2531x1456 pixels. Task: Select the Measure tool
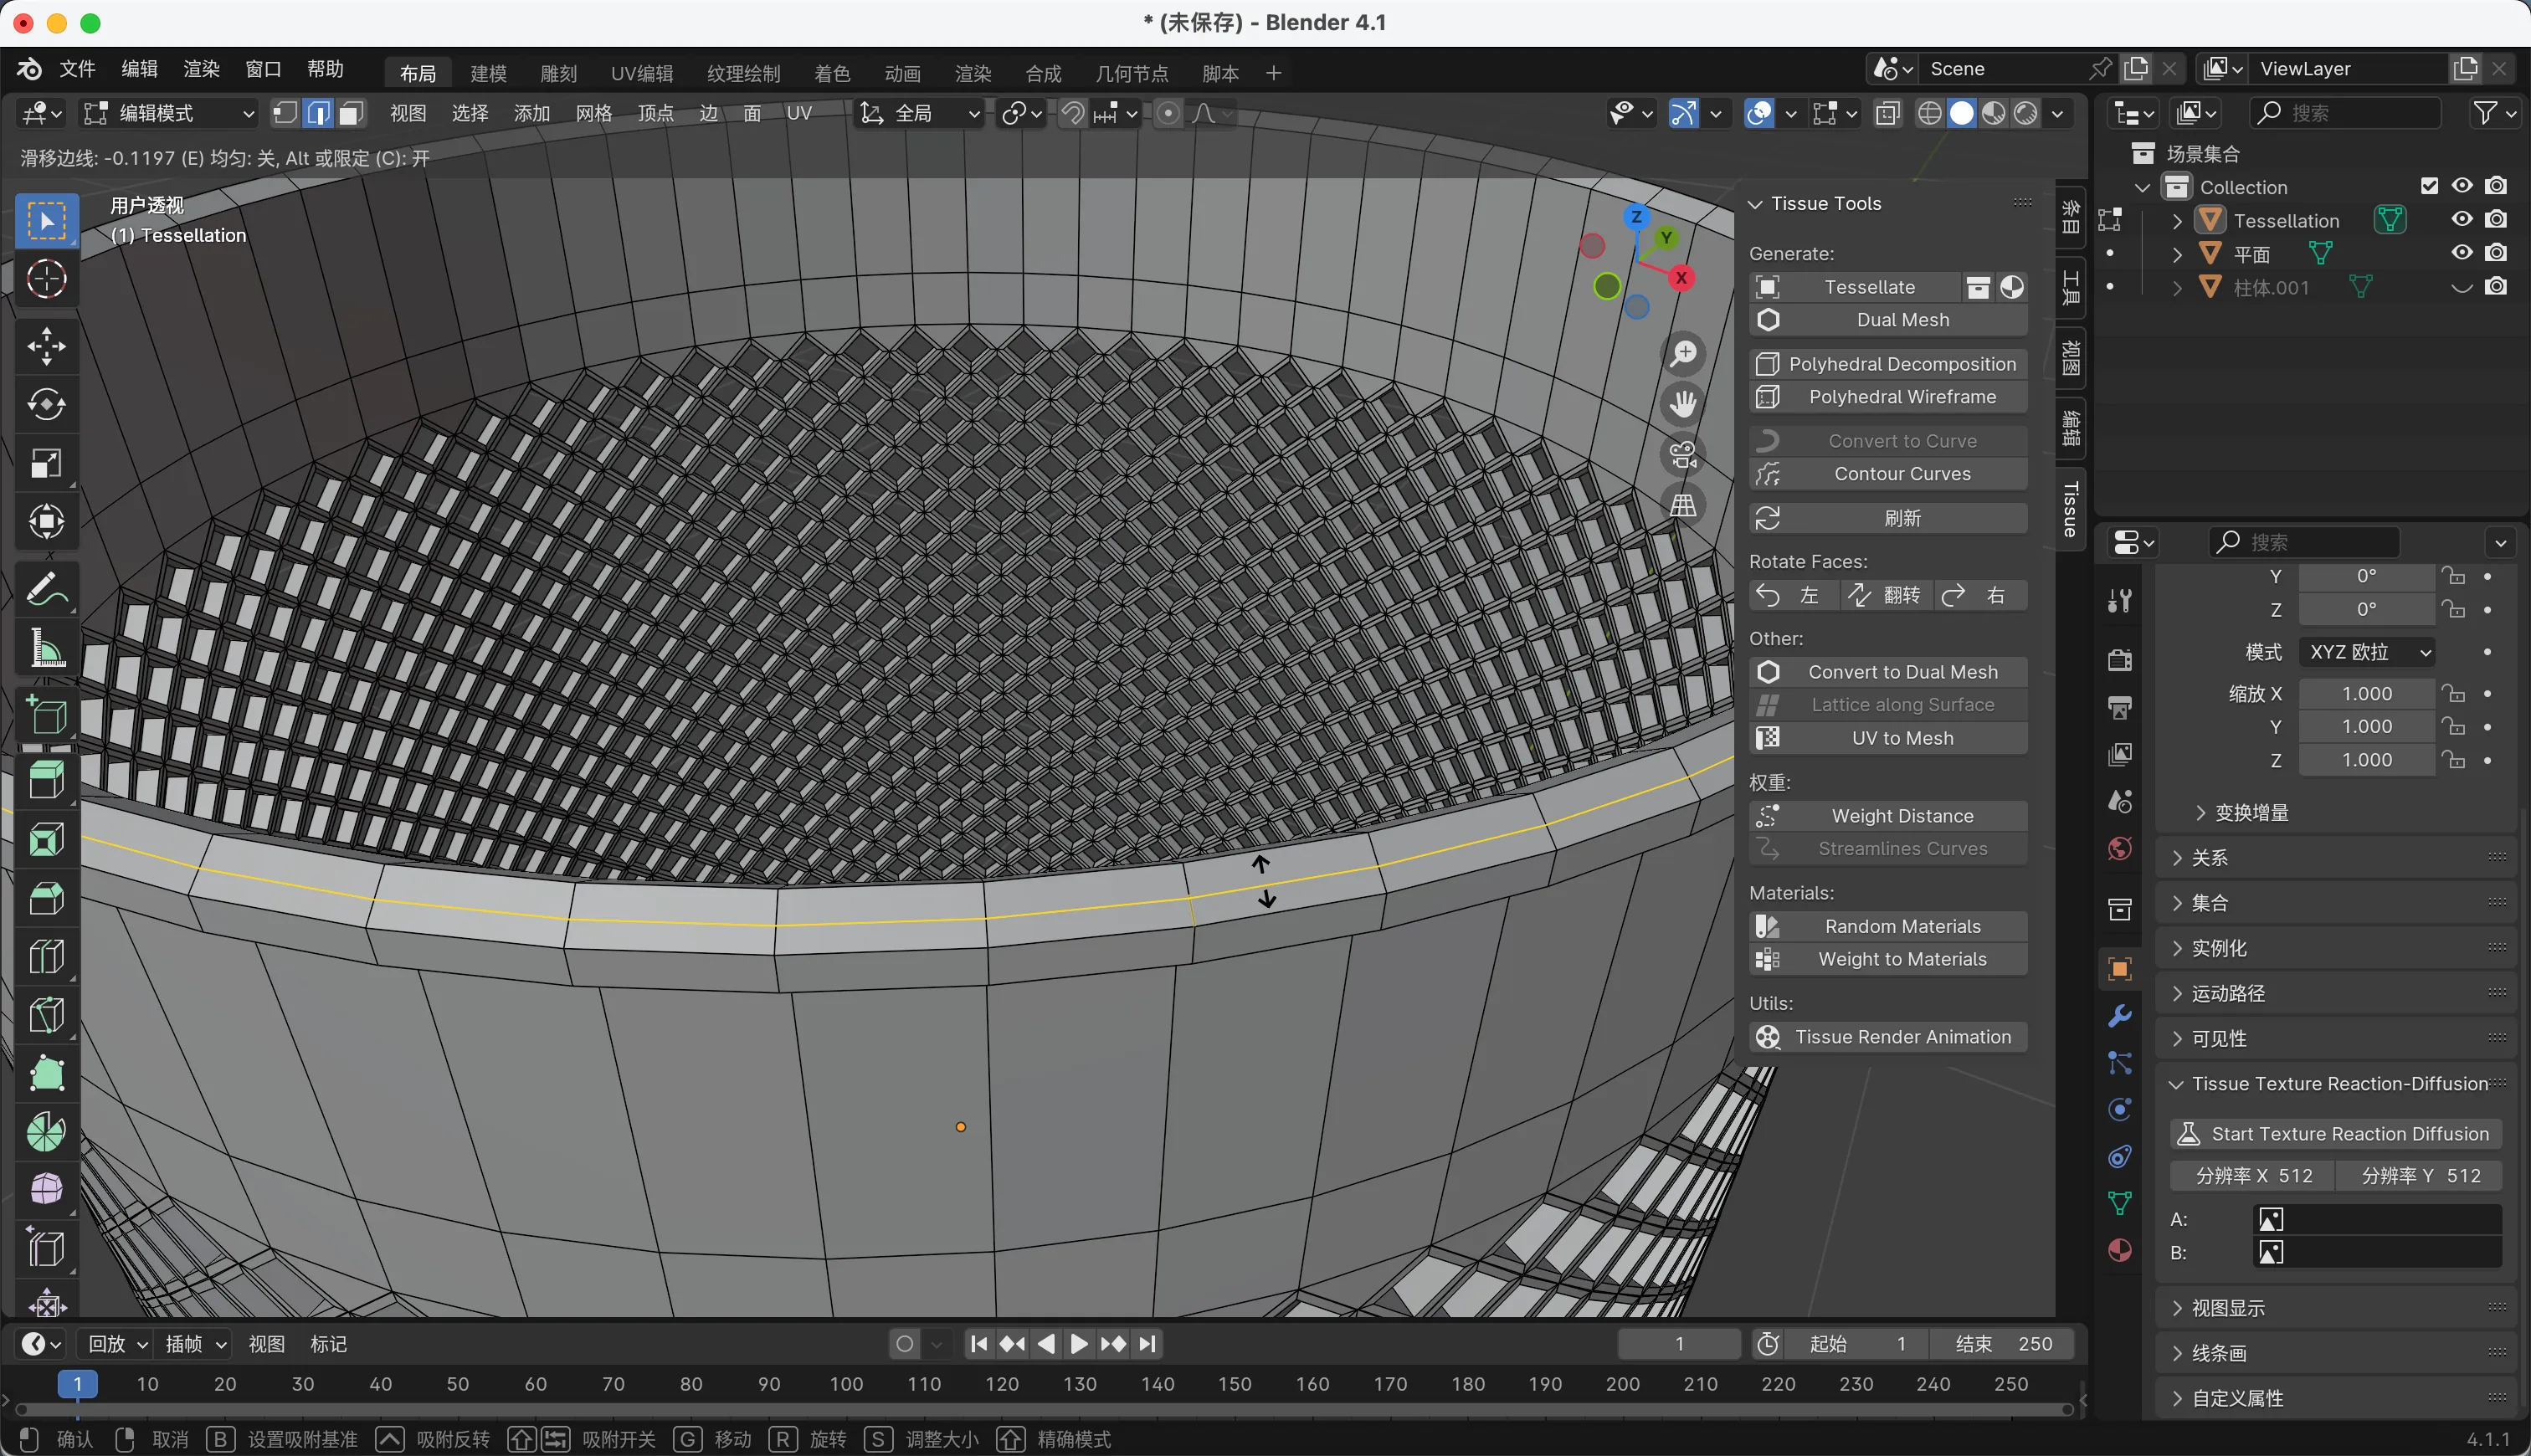(x=46, y=648)
